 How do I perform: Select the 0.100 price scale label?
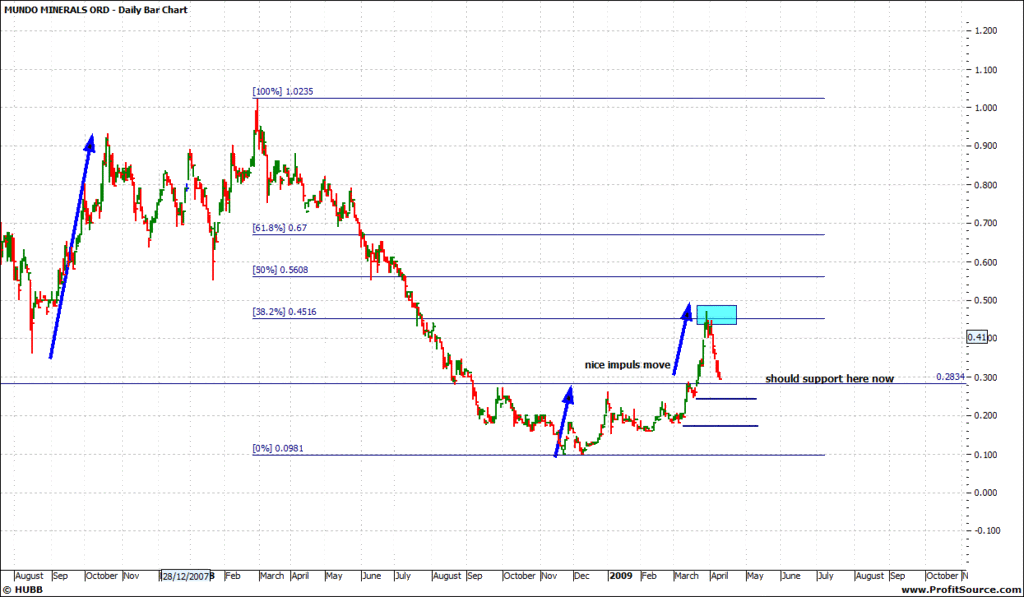985,455
